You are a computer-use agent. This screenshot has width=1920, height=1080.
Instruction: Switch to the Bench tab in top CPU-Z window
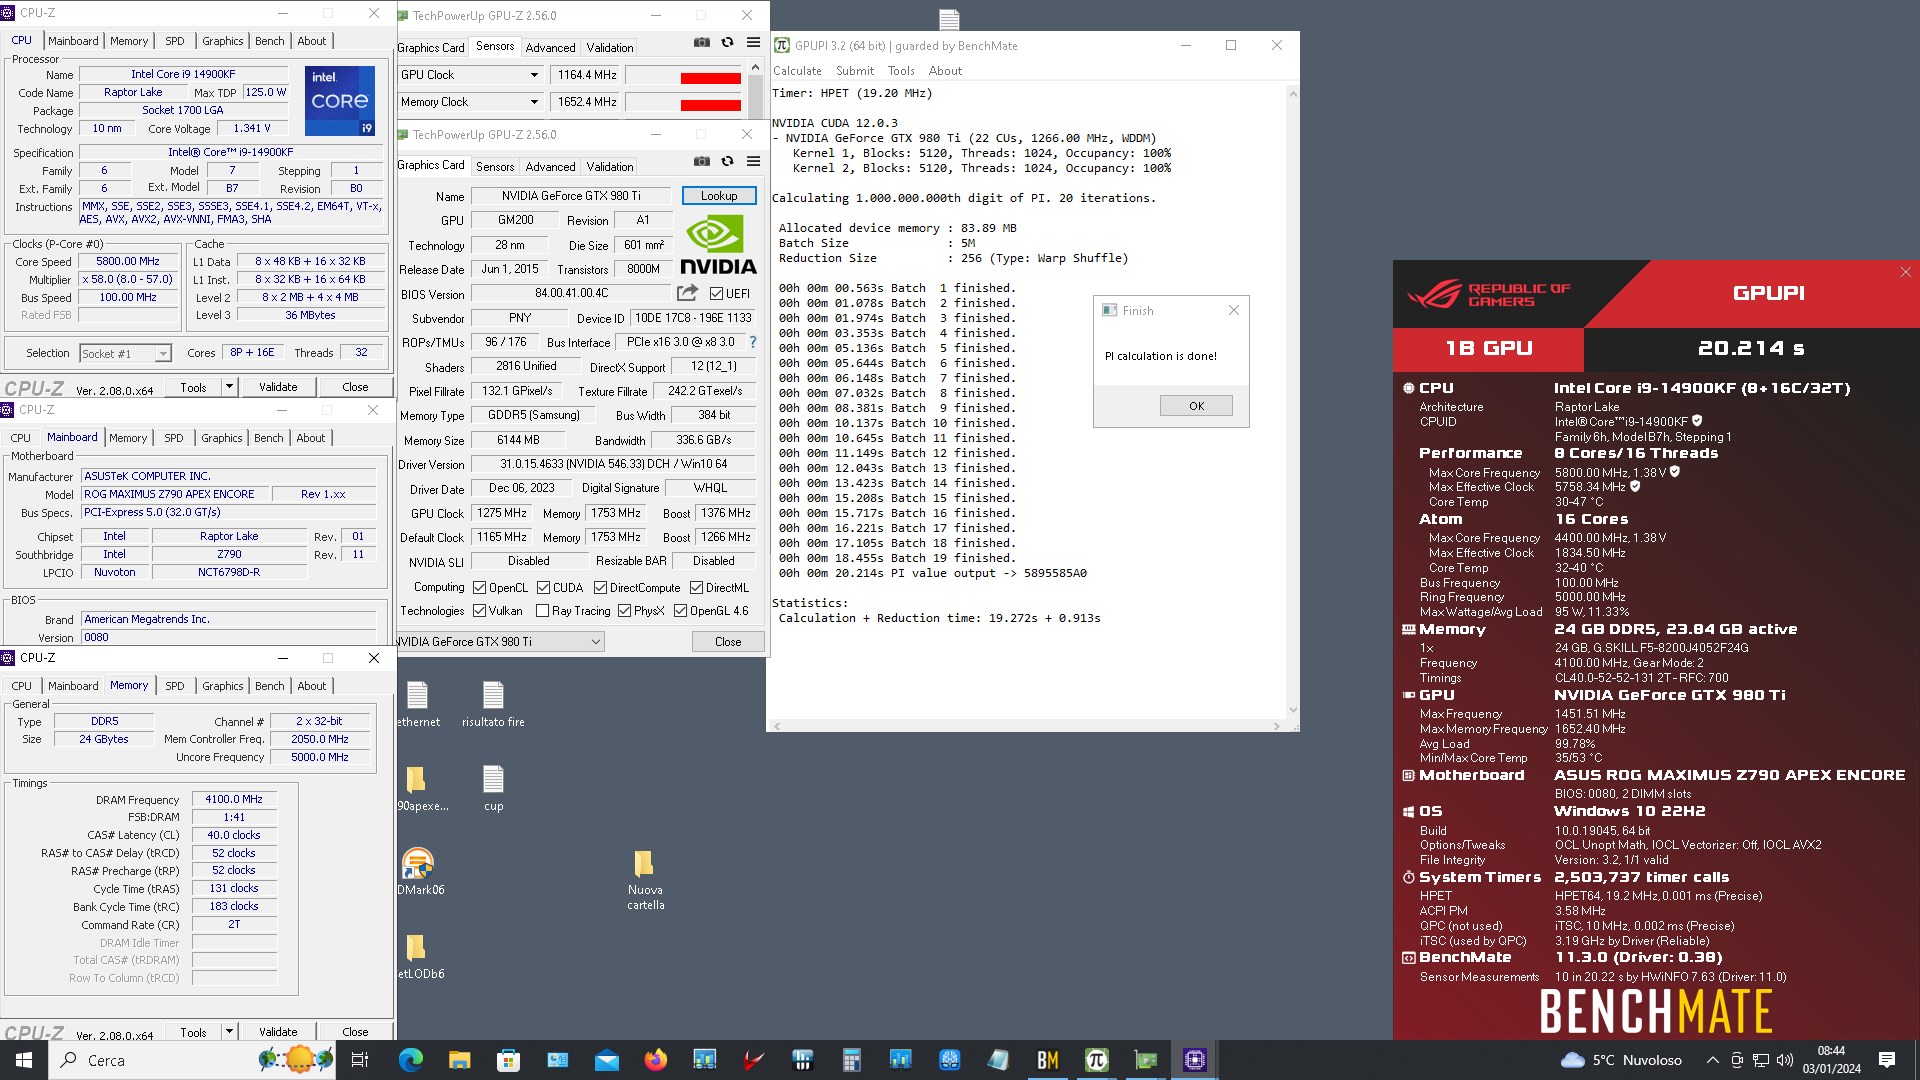[x=269, y=41]
